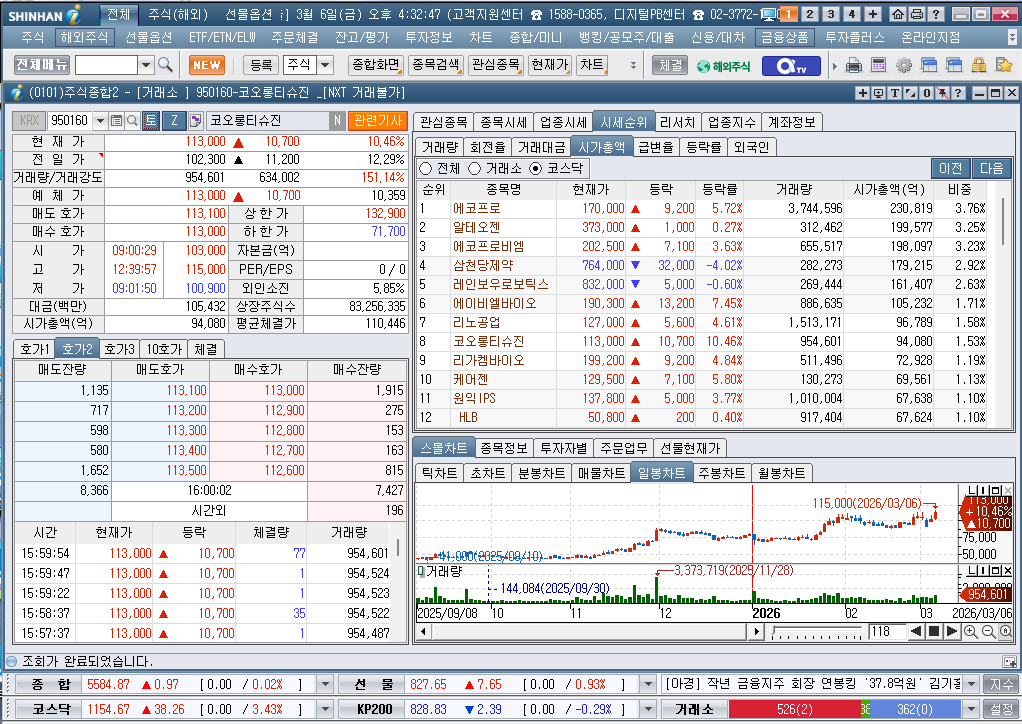Click the 다음 button
This screenshot has width=1022, height=724.
[x=991, y=168]
